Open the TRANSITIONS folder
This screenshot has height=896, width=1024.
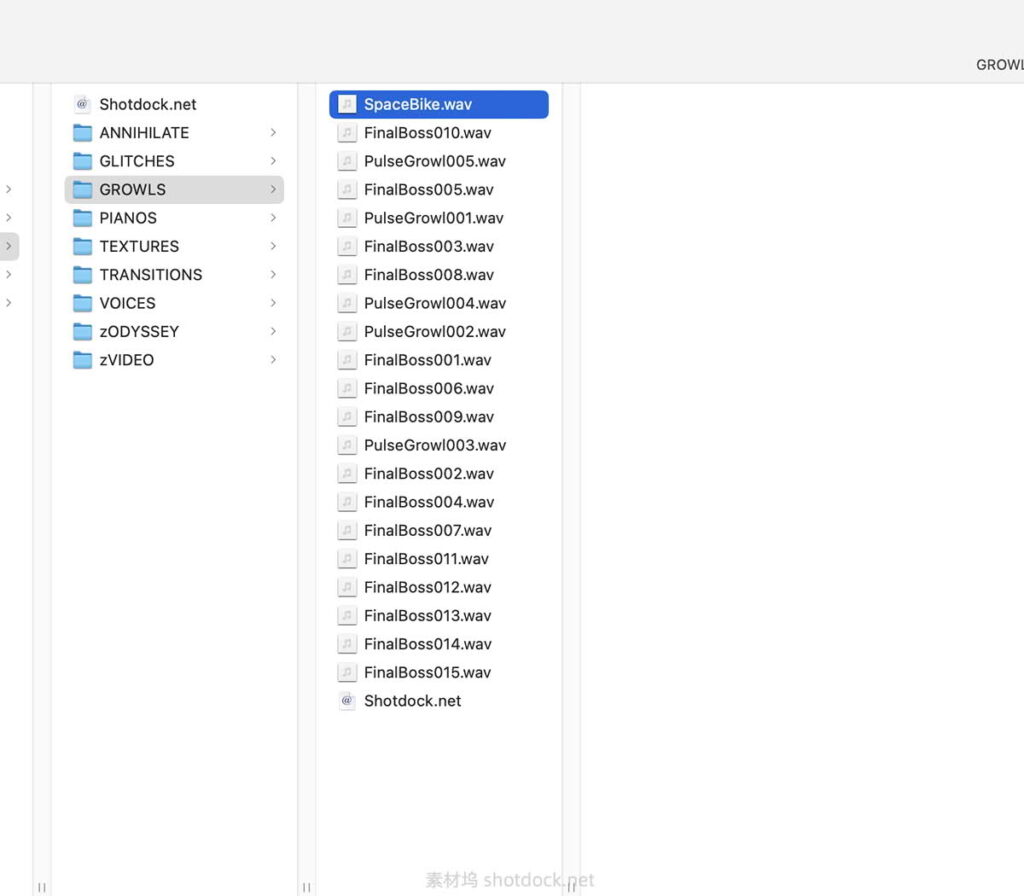click(x=150, y=275)
